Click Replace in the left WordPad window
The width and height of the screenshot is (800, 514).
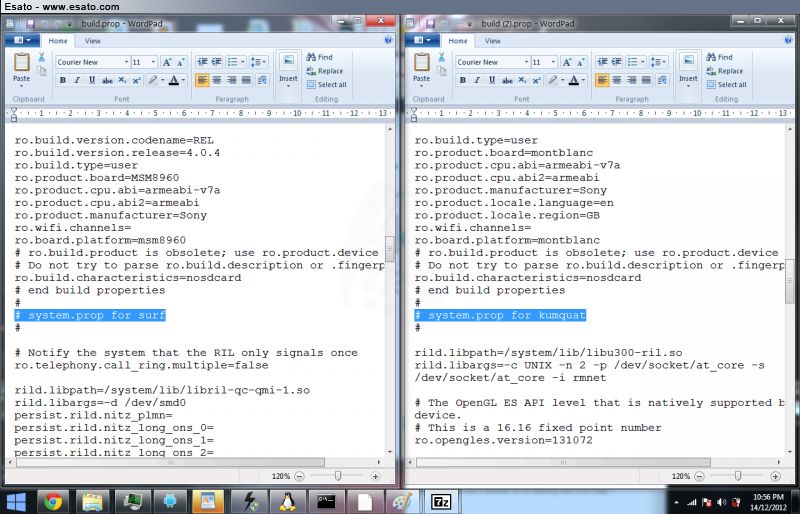pyautogui.click(x=325, y=71)
